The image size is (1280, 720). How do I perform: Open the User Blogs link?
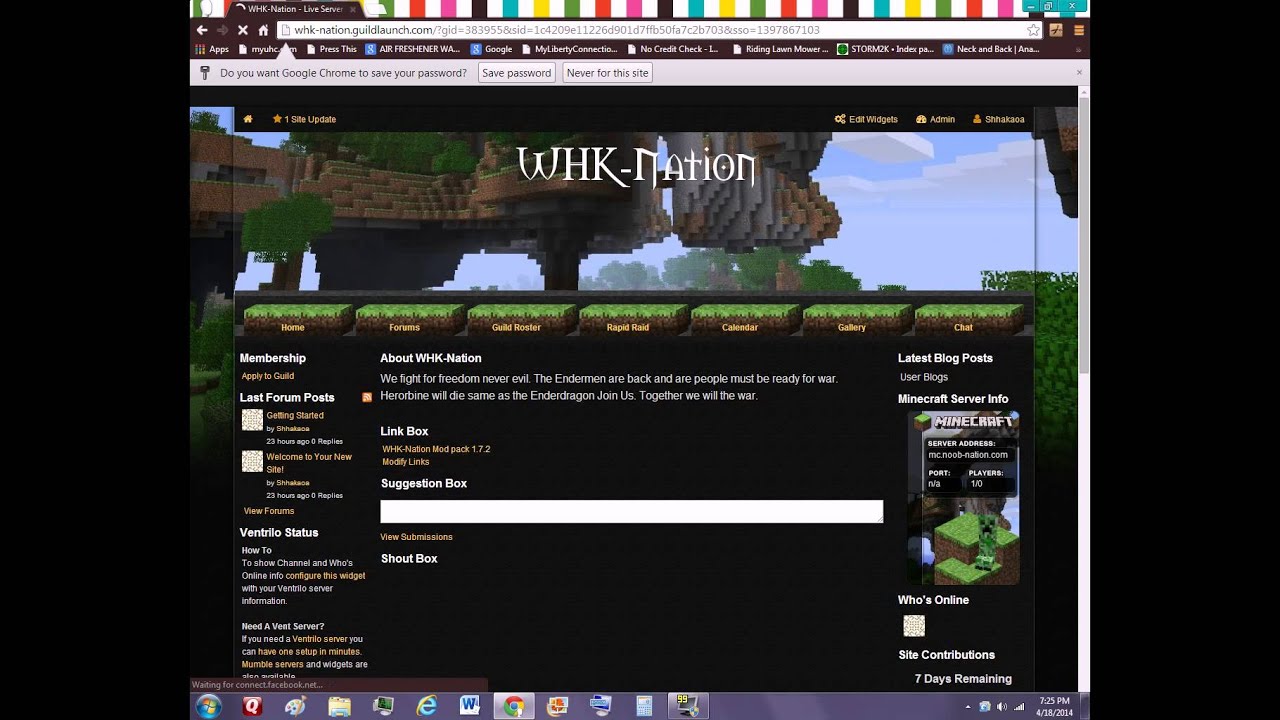point(924,377)
